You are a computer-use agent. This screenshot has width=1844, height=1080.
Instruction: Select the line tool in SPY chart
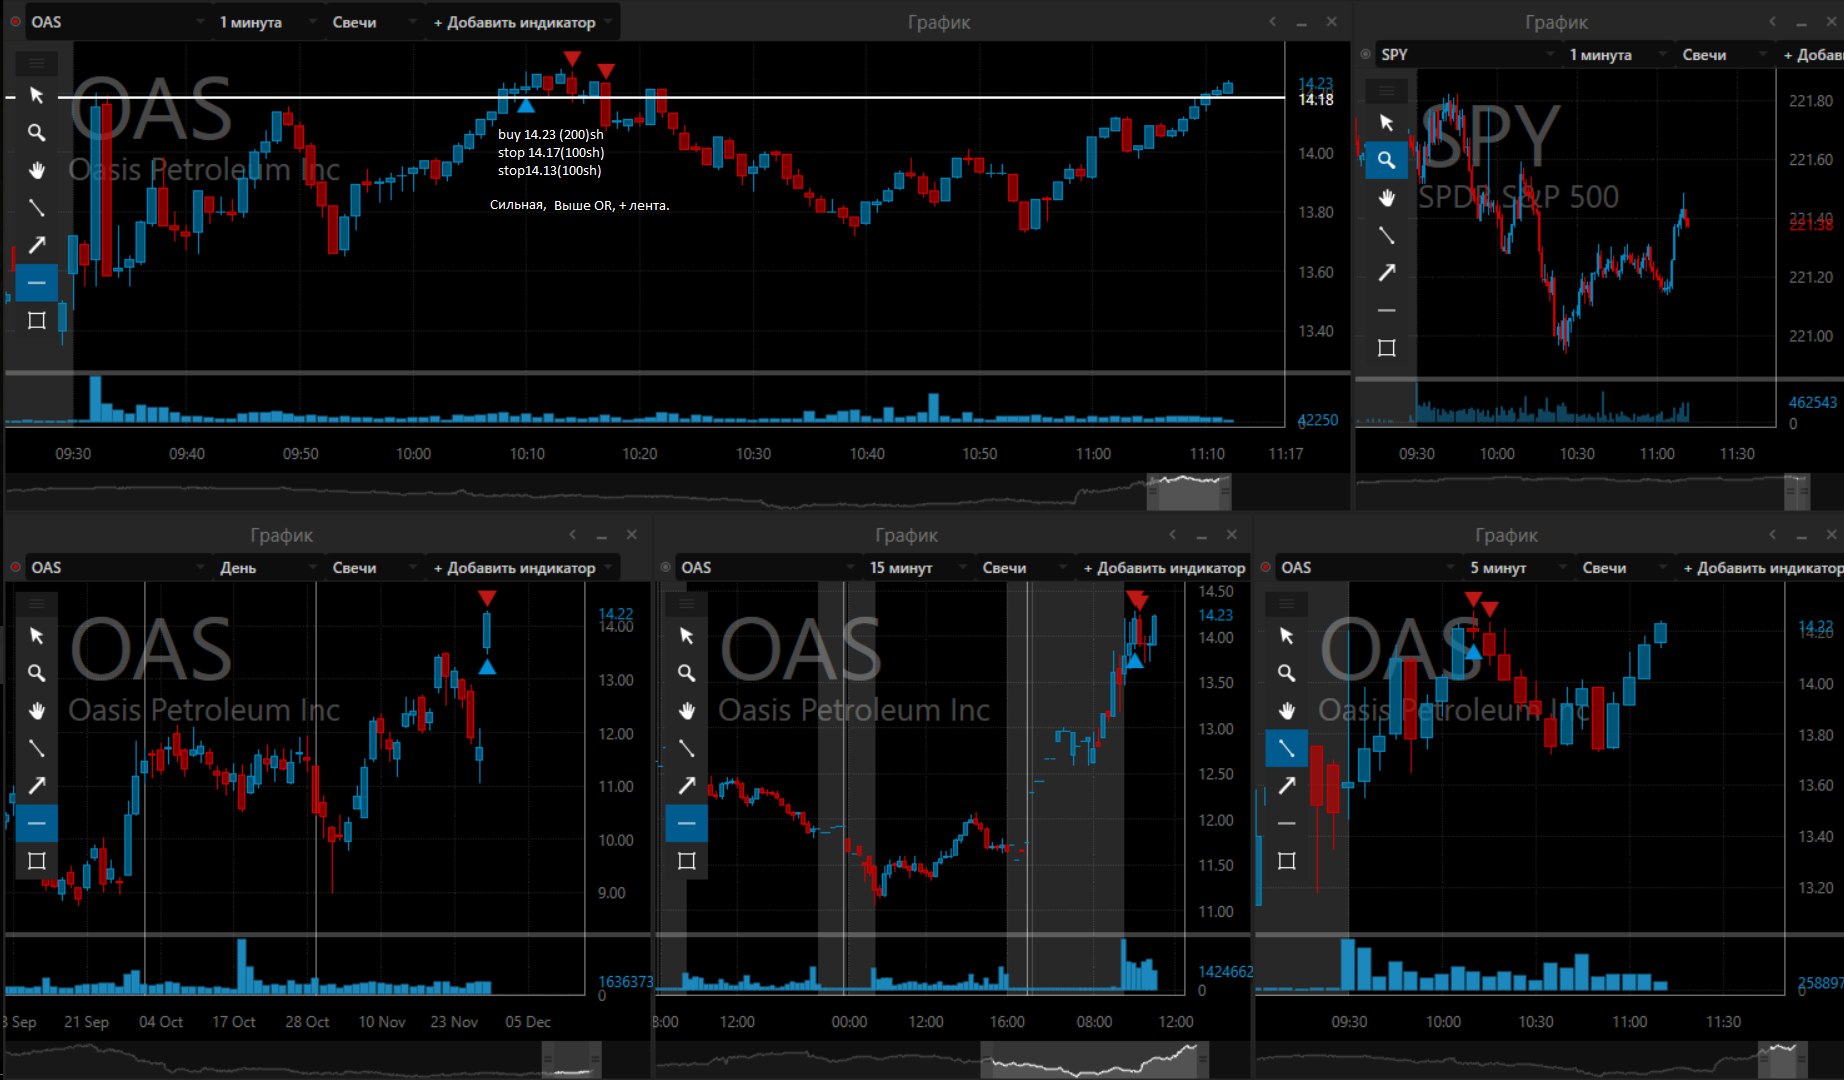(1387, 235)
